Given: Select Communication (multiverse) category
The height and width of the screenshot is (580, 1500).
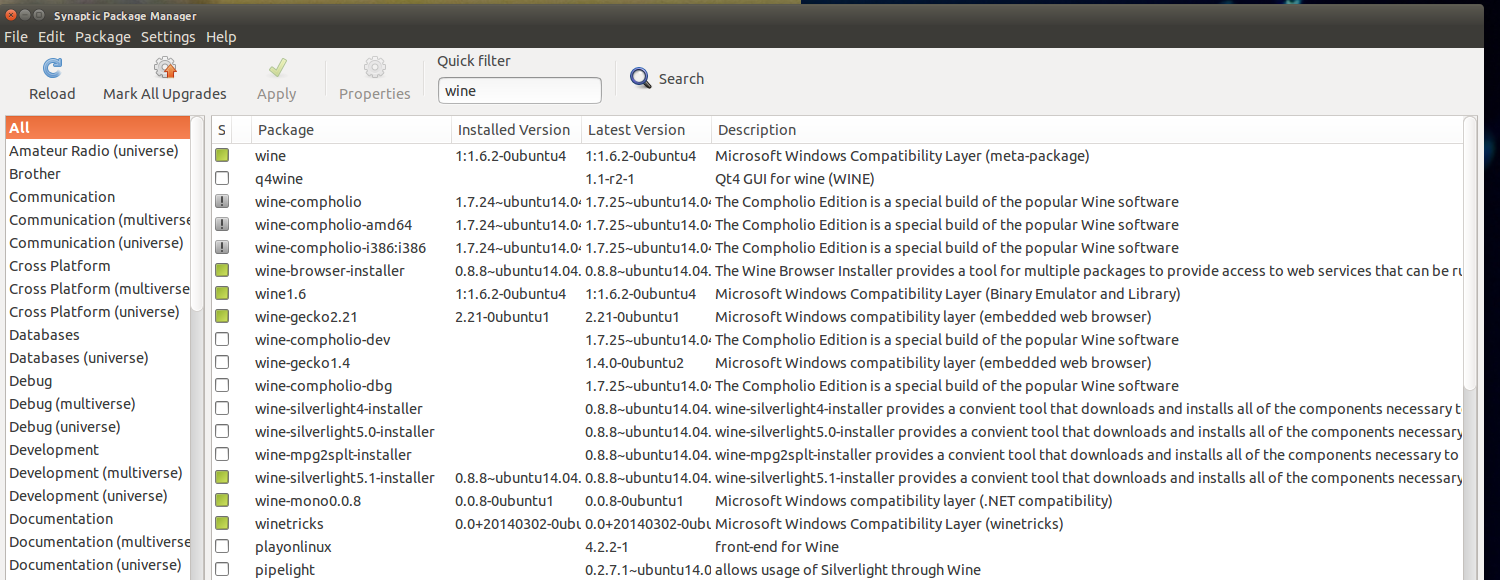Looking at the screenshot, I should [x=97, y=220].
